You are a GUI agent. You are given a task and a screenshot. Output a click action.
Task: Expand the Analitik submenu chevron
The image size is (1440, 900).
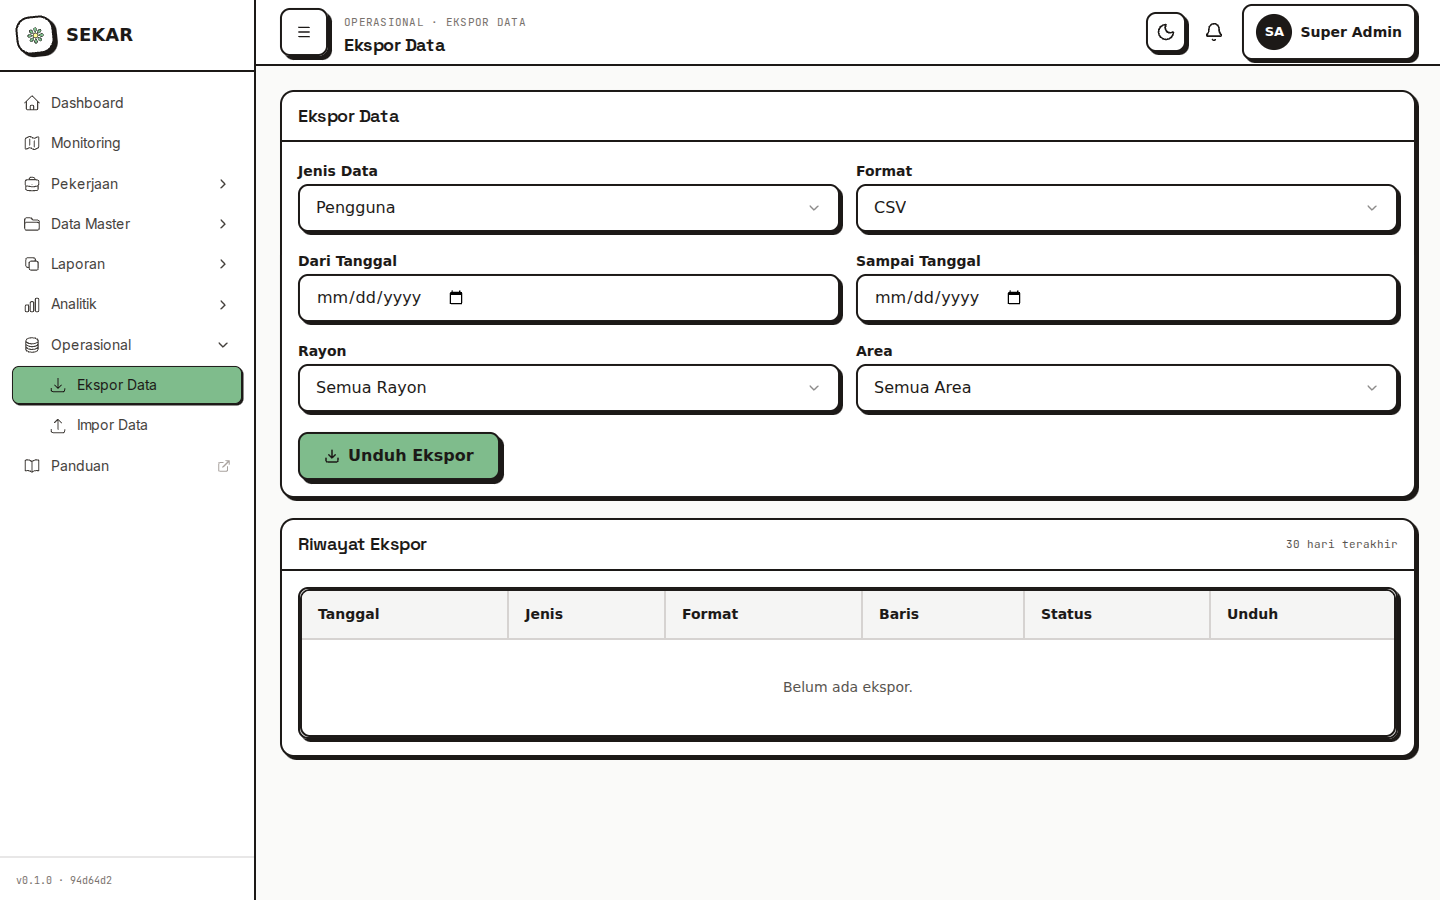click(223, 304)
